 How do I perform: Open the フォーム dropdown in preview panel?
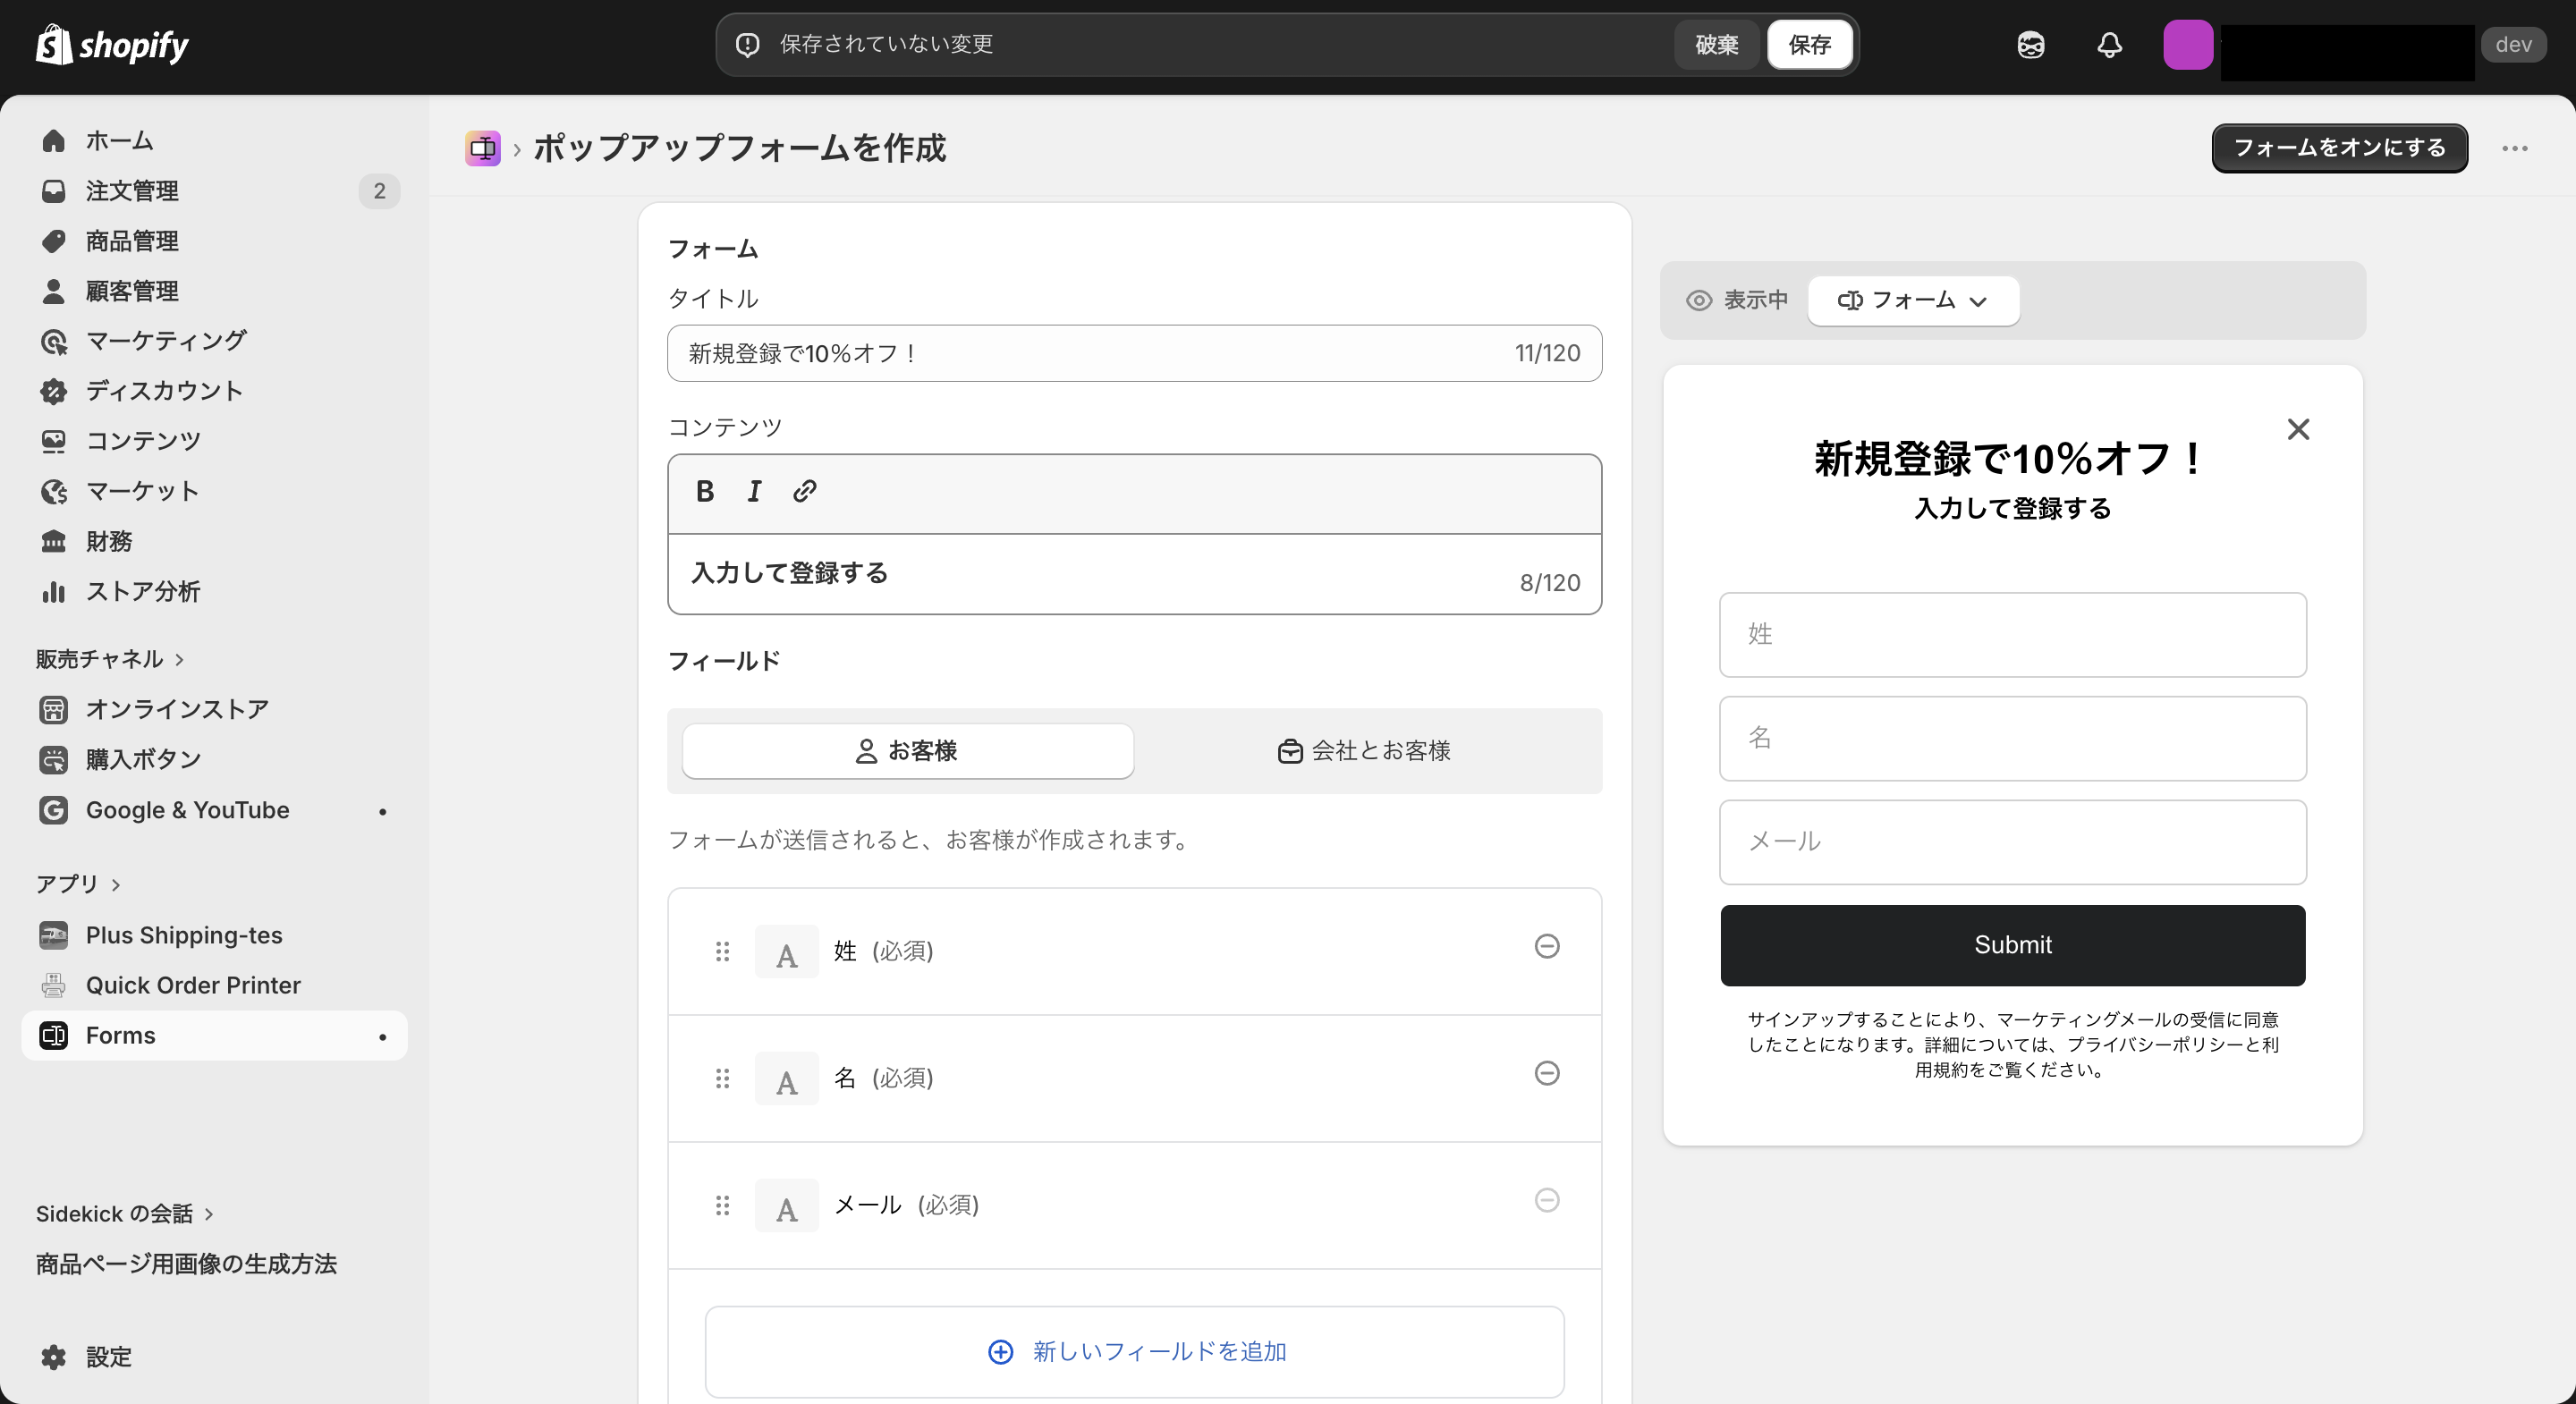tap(1912, 300)
